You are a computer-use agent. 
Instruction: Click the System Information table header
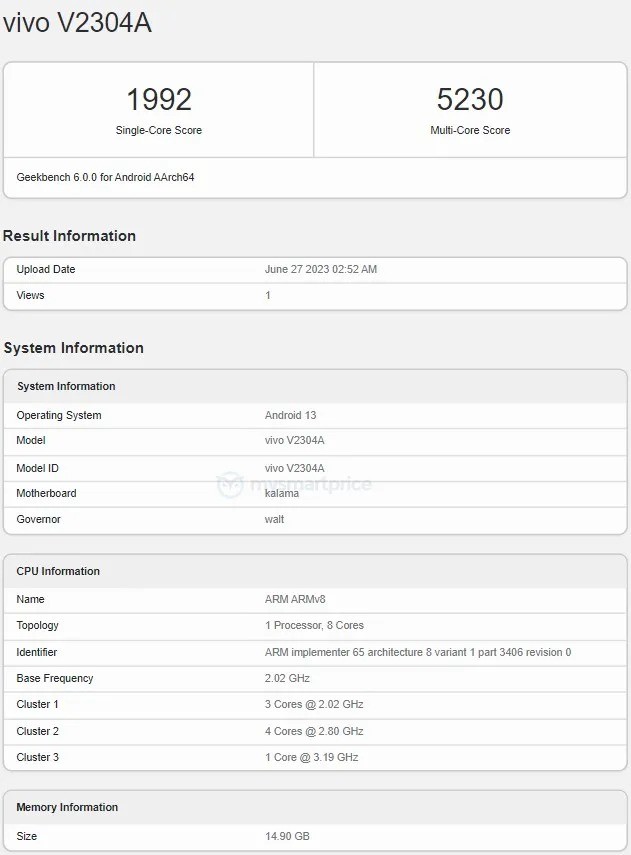(66, 386)
